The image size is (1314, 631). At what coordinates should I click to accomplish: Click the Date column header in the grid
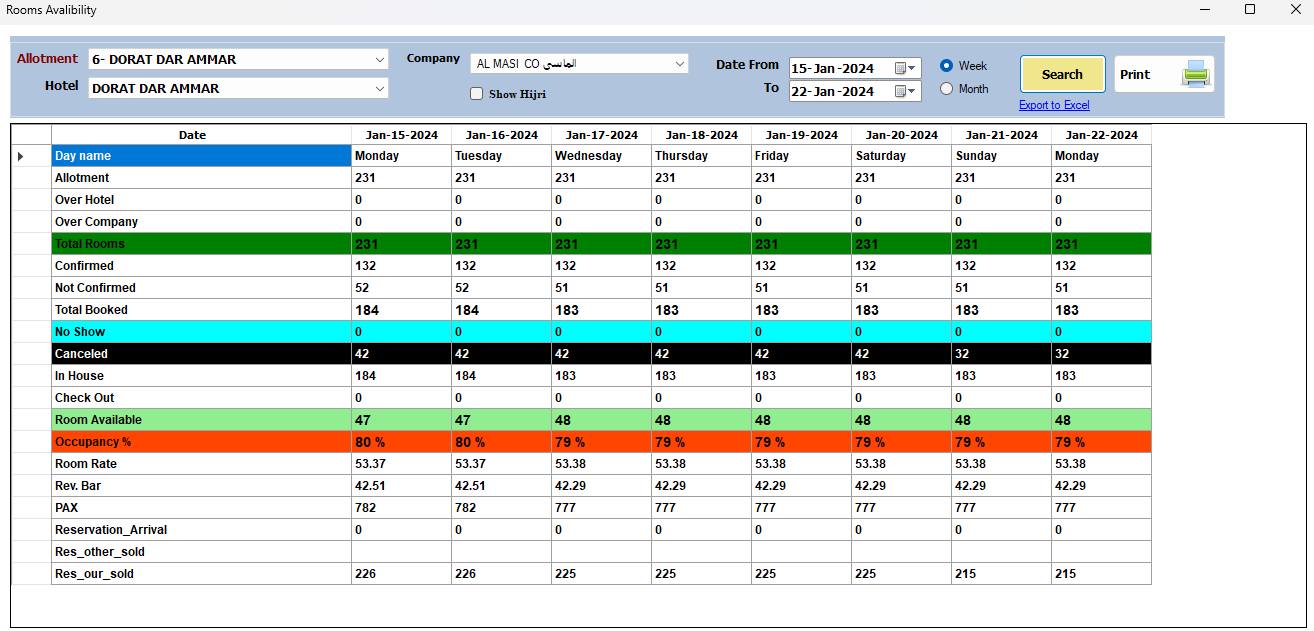click(201, 135)
